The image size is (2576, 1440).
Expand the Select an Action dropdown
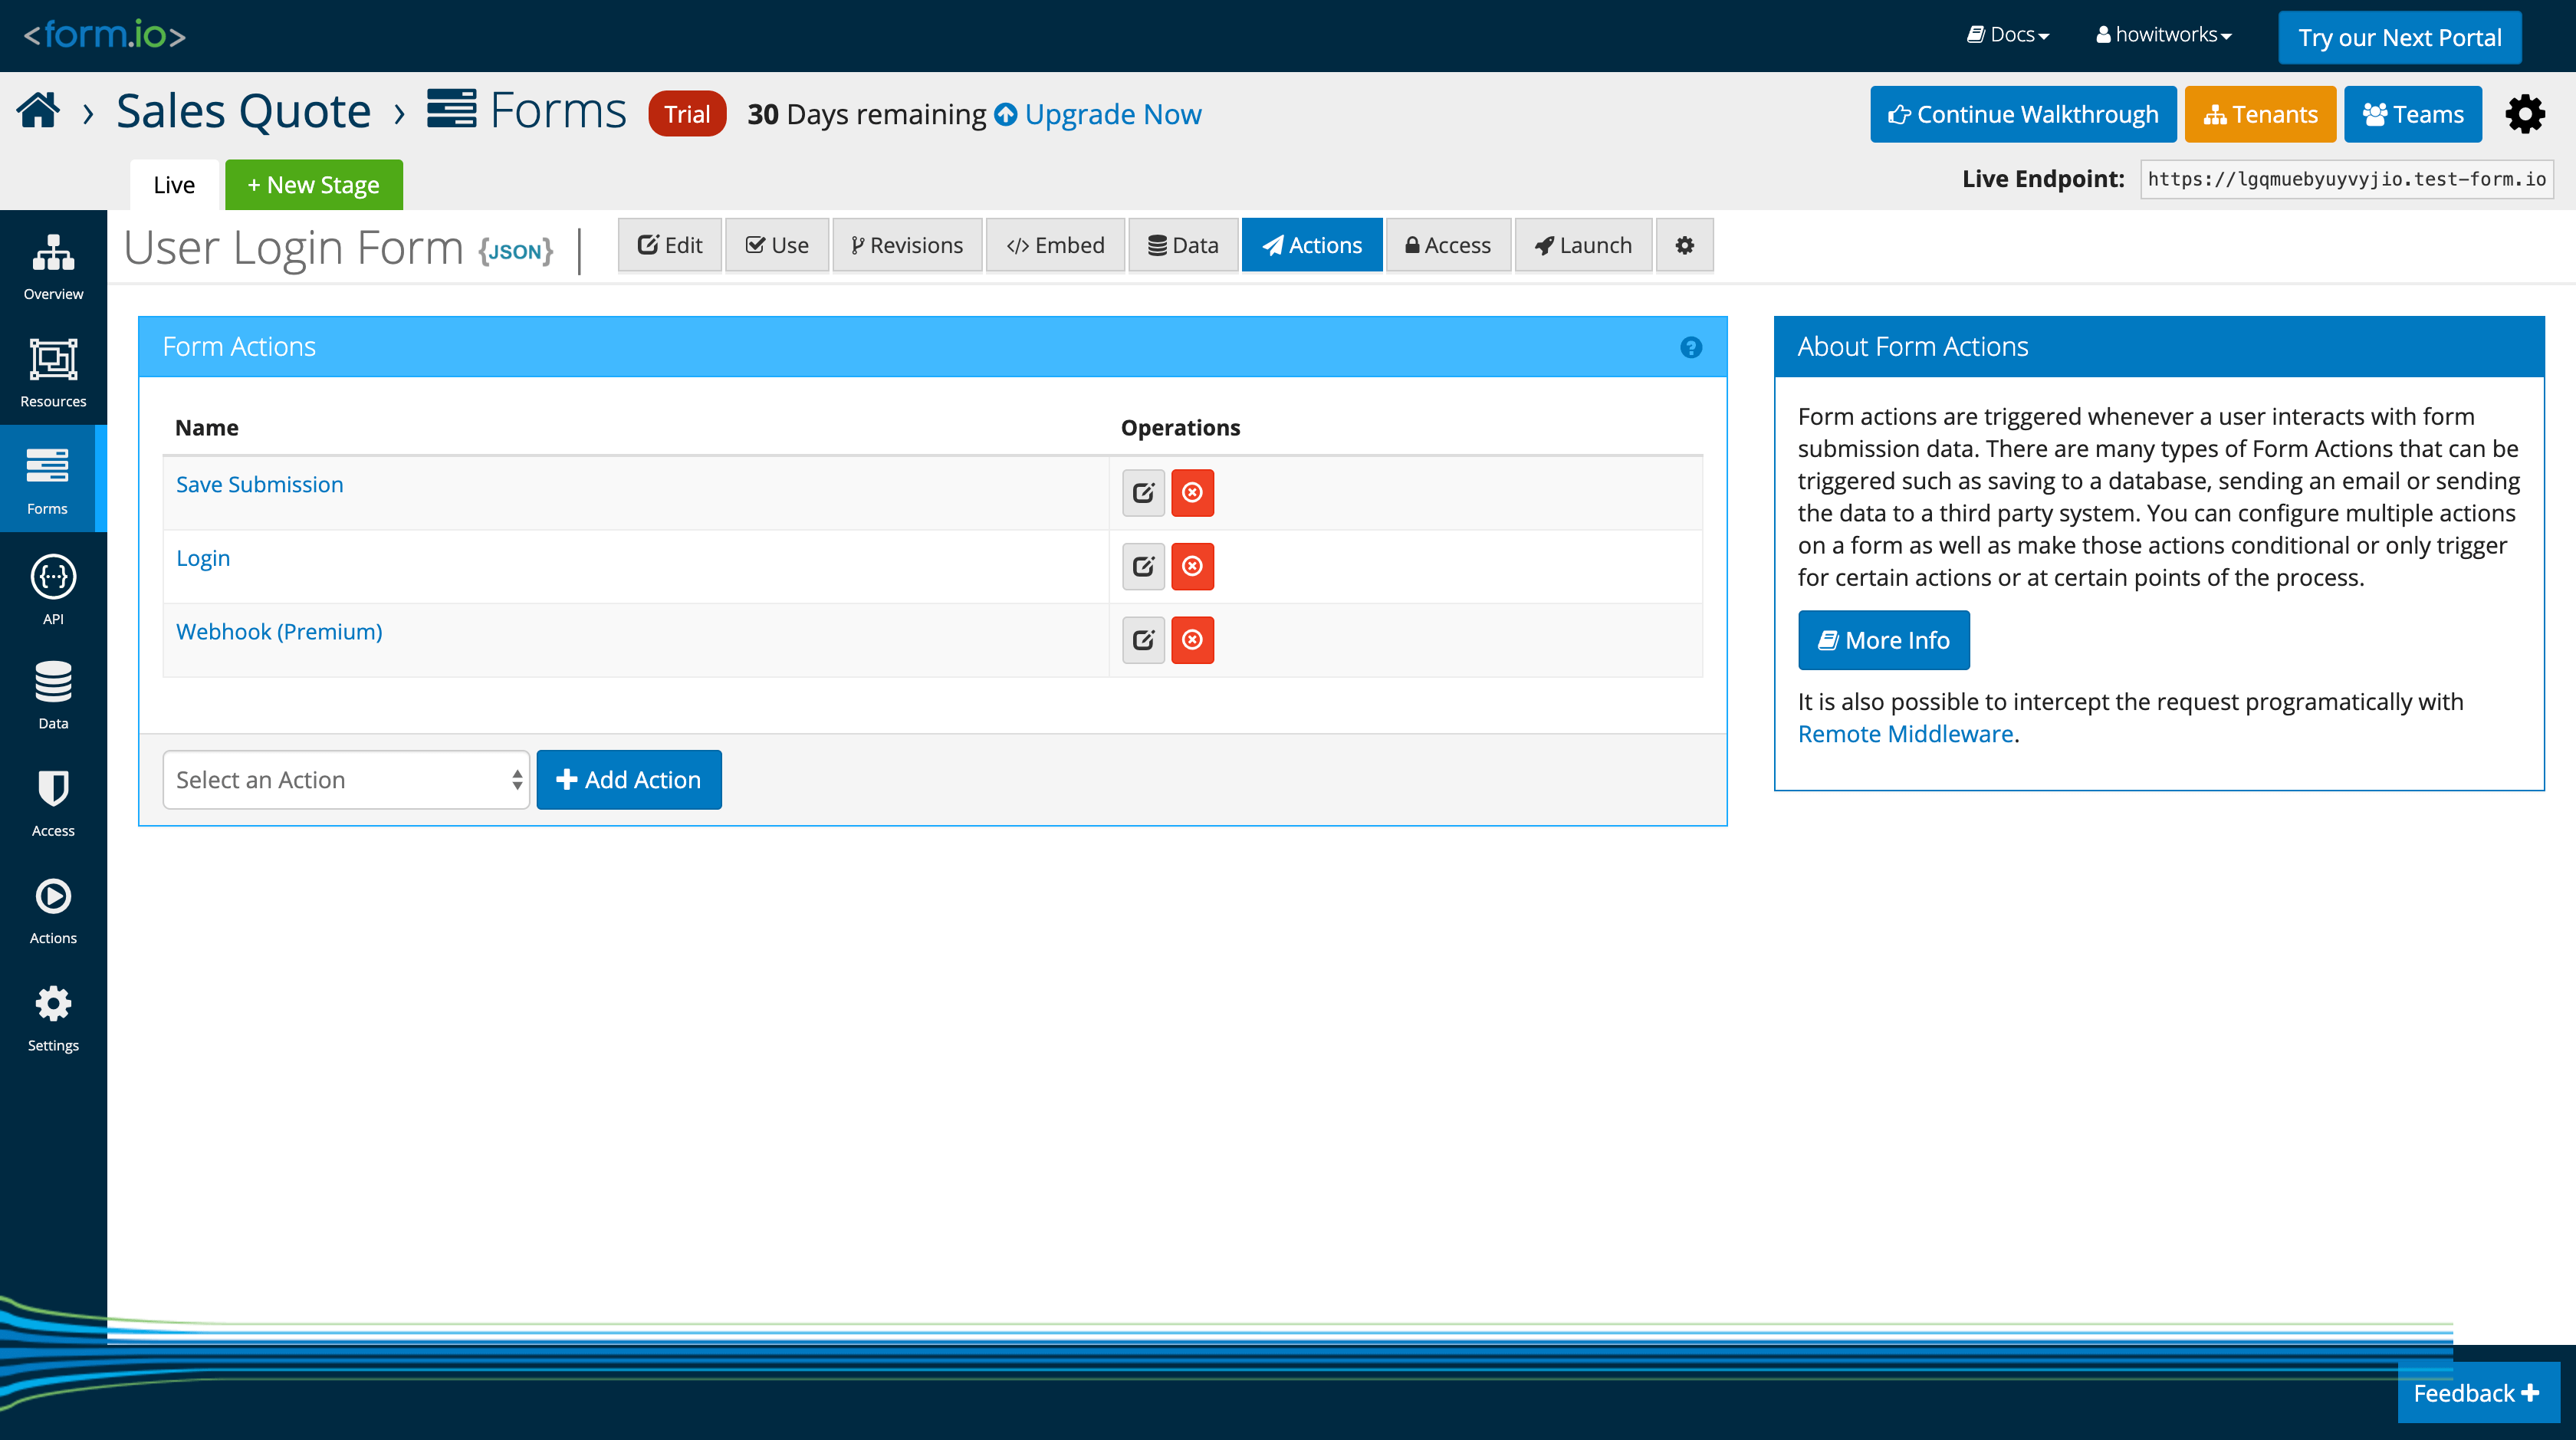(x=345, y=780)
